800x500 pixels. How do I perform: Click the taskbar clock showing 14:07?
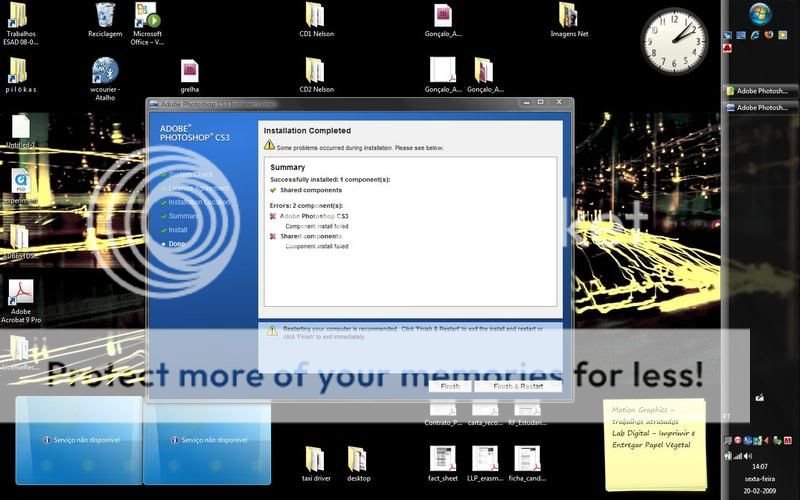click(x=761, y=466)
